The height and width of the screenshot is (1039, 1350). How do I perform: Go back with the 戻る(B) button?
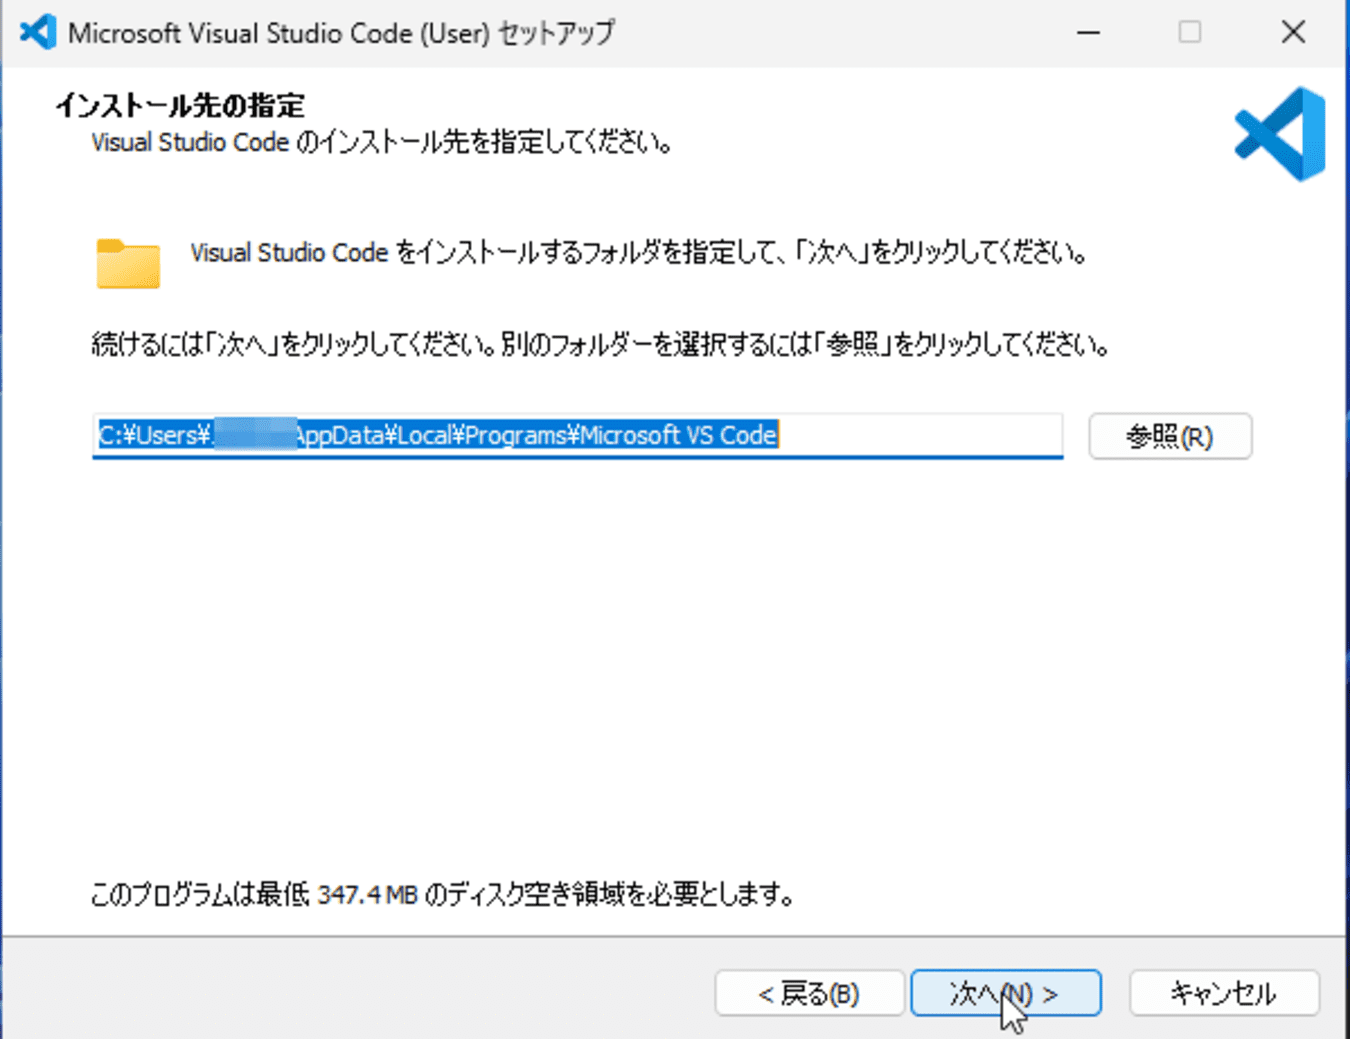[809, 993]
